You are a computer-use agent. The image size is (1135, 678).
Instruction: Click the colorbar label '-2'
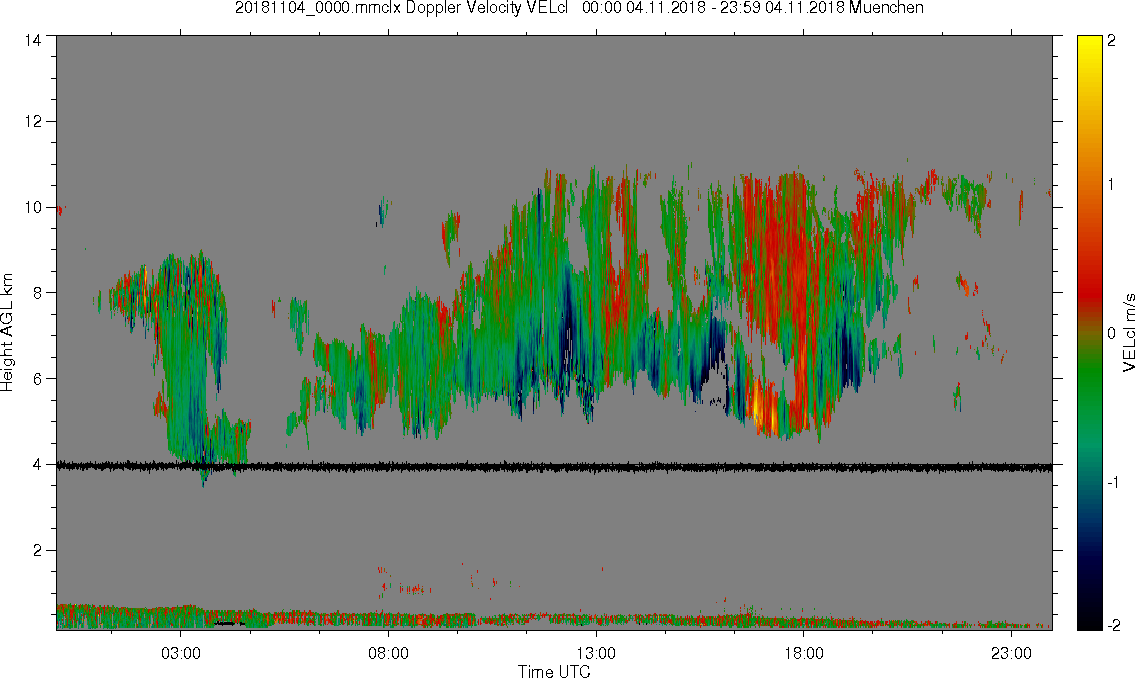click(x=1112, y=625)
